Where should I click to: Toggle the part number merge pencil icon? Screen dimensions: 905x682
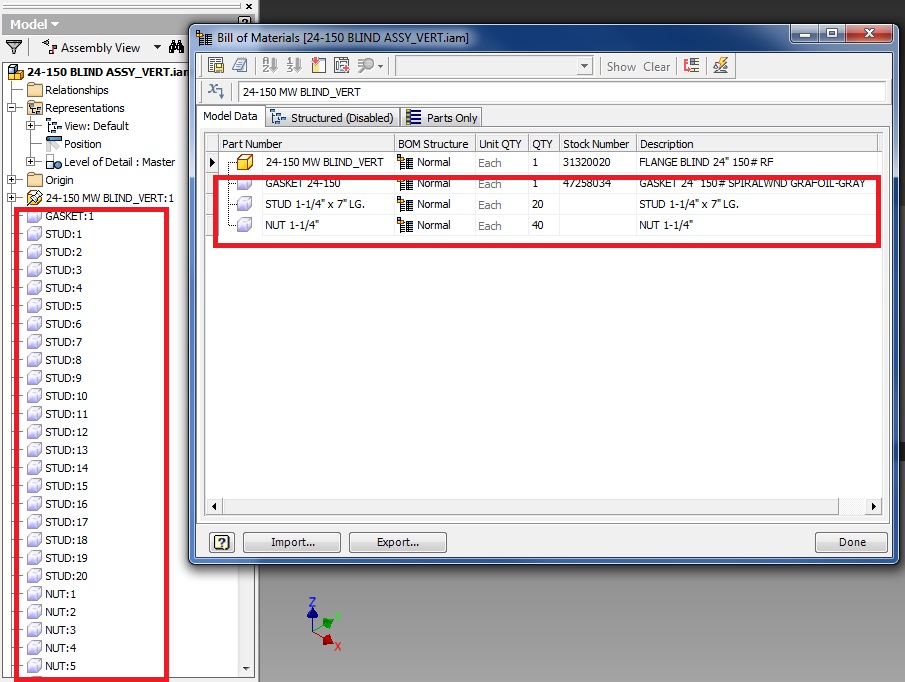(721, 65)
